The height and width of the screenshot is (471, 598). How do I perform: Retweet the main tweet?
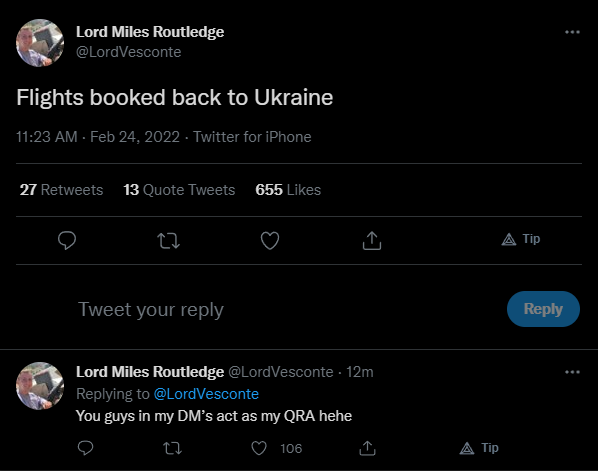click(x=168, y=241)
